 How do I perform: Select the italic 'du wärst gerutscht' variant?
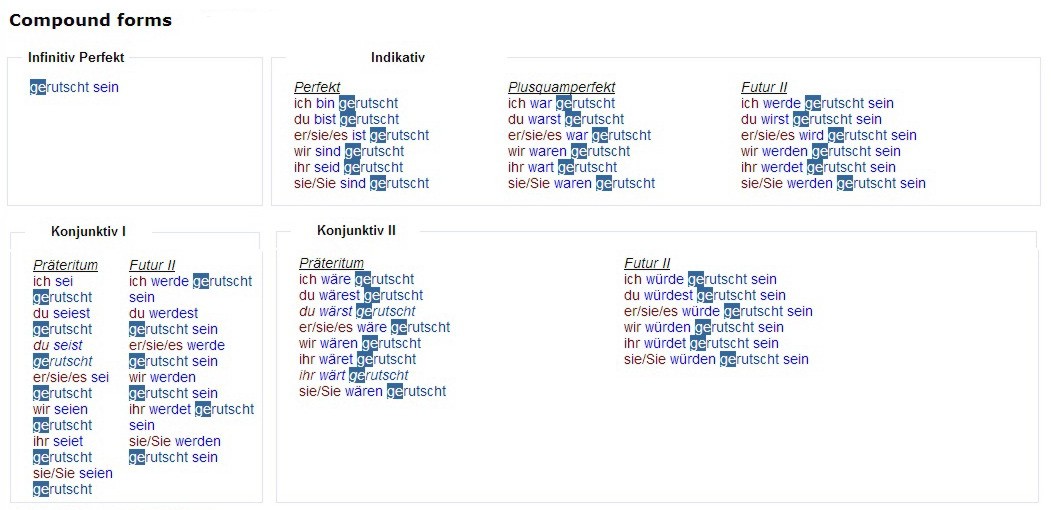tap(357, 312)
